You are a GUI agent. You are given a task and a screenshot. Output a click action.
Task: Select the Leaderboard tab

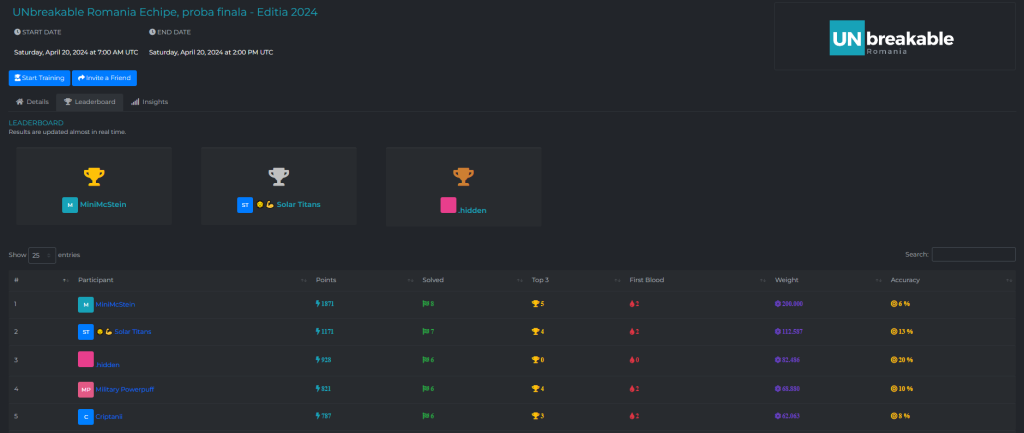[x=89, y=102]
